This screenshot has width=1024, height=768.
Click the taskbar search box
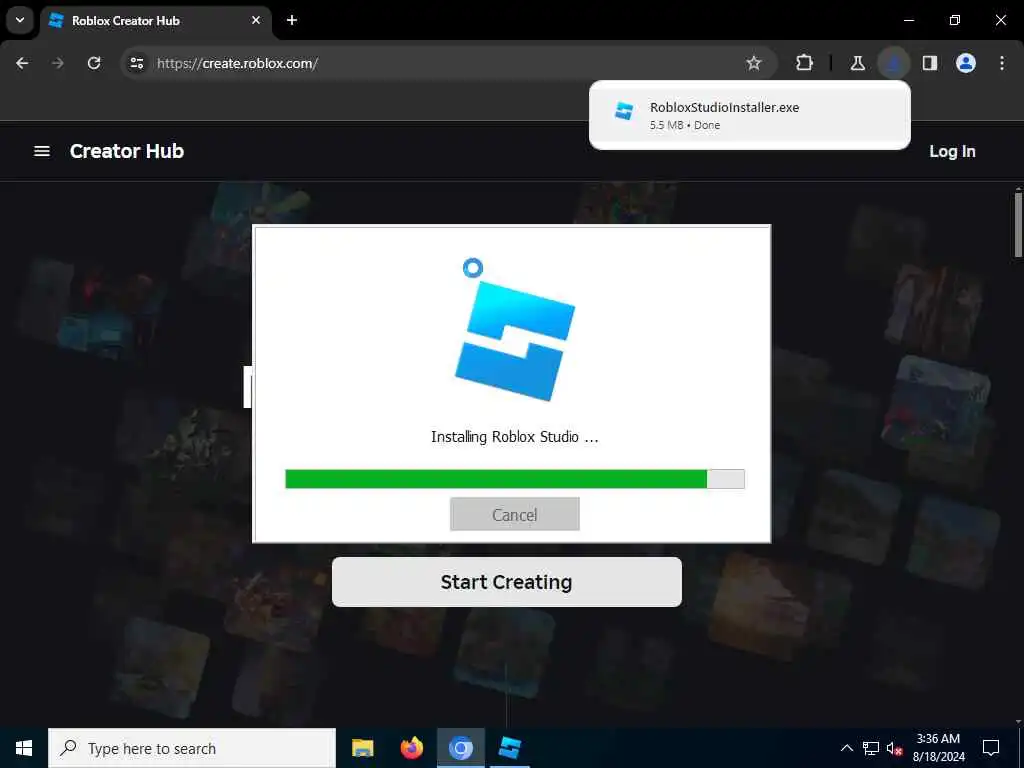[192, 748]
